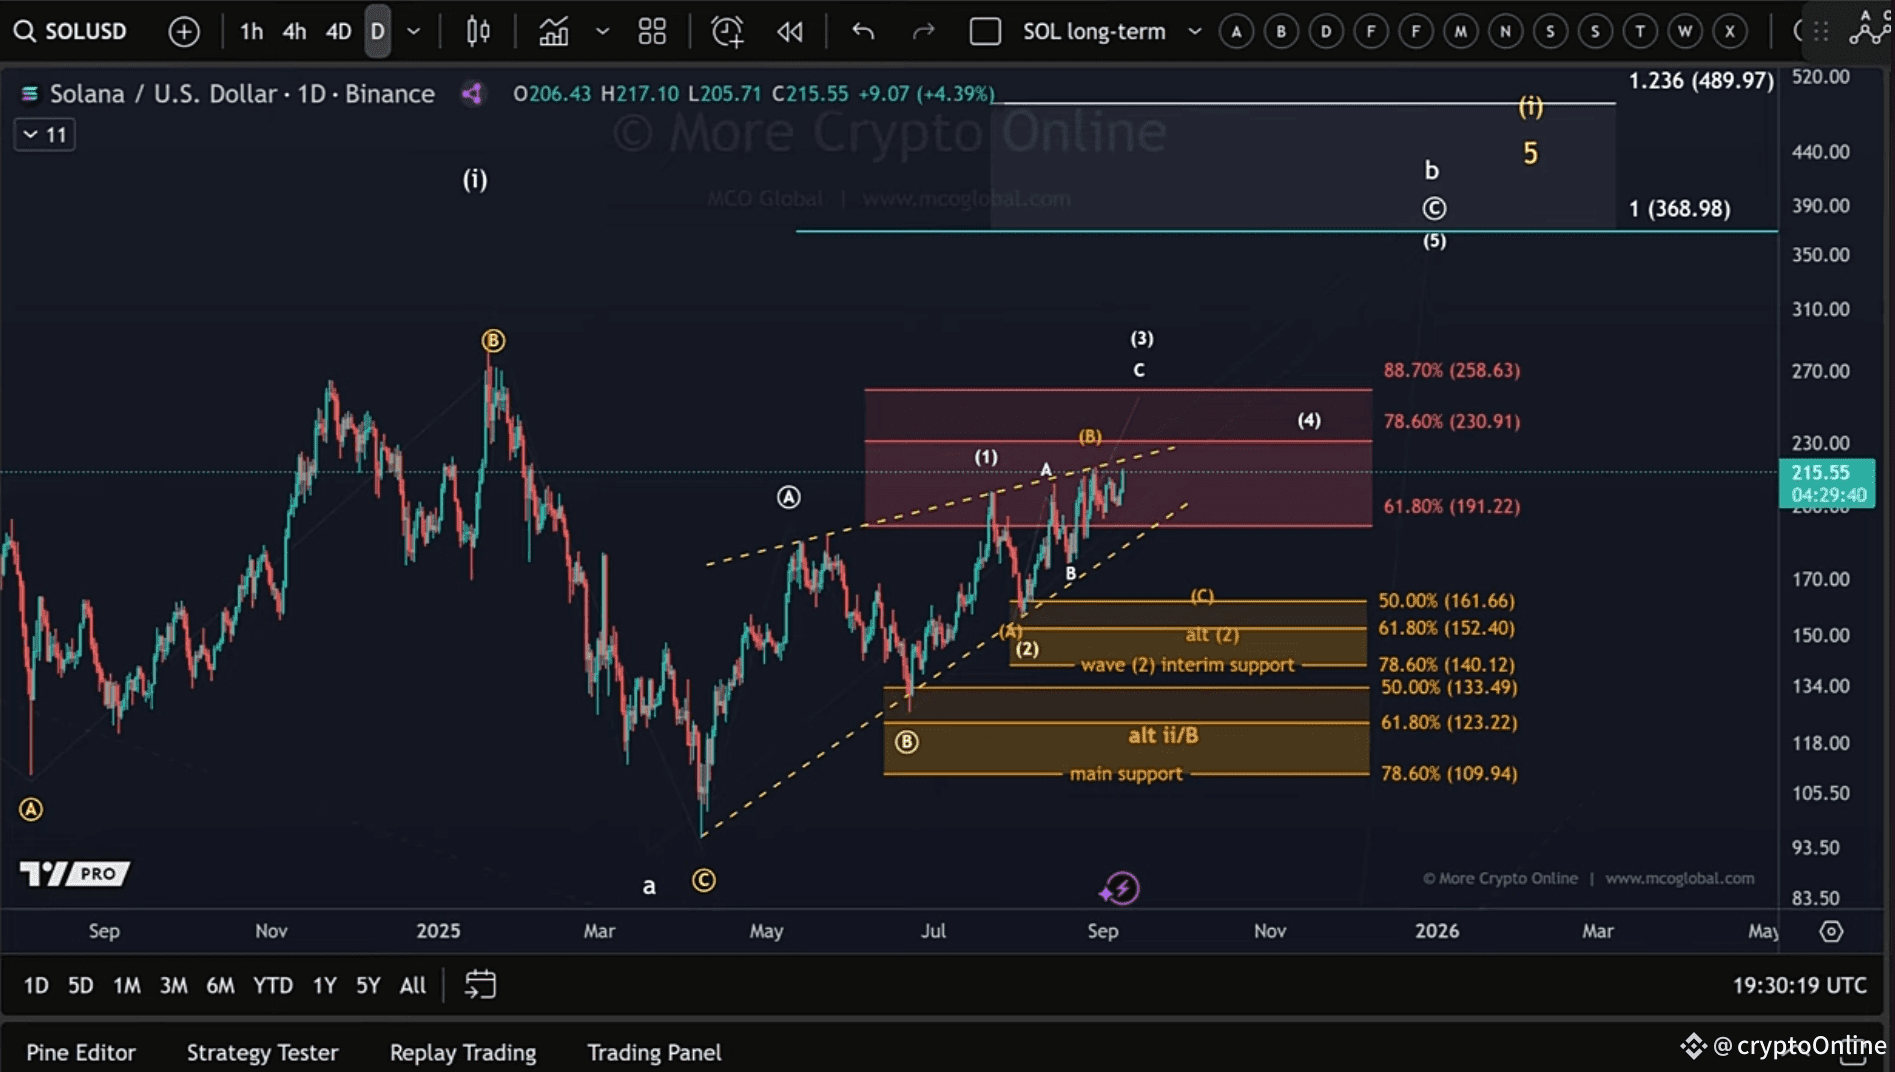Expand the SOL long-term layout dropdown
Viewport: 1895px width, 1072px height.
pyautogui.click(x=1194, y=32)
